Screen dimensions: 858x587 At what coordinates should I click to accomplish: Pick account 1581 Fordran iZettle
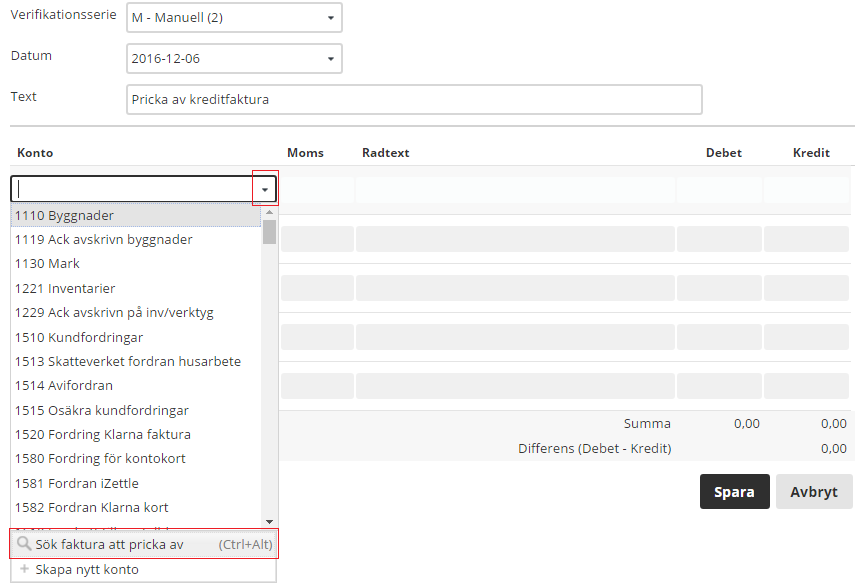click(x=136, y=483)
